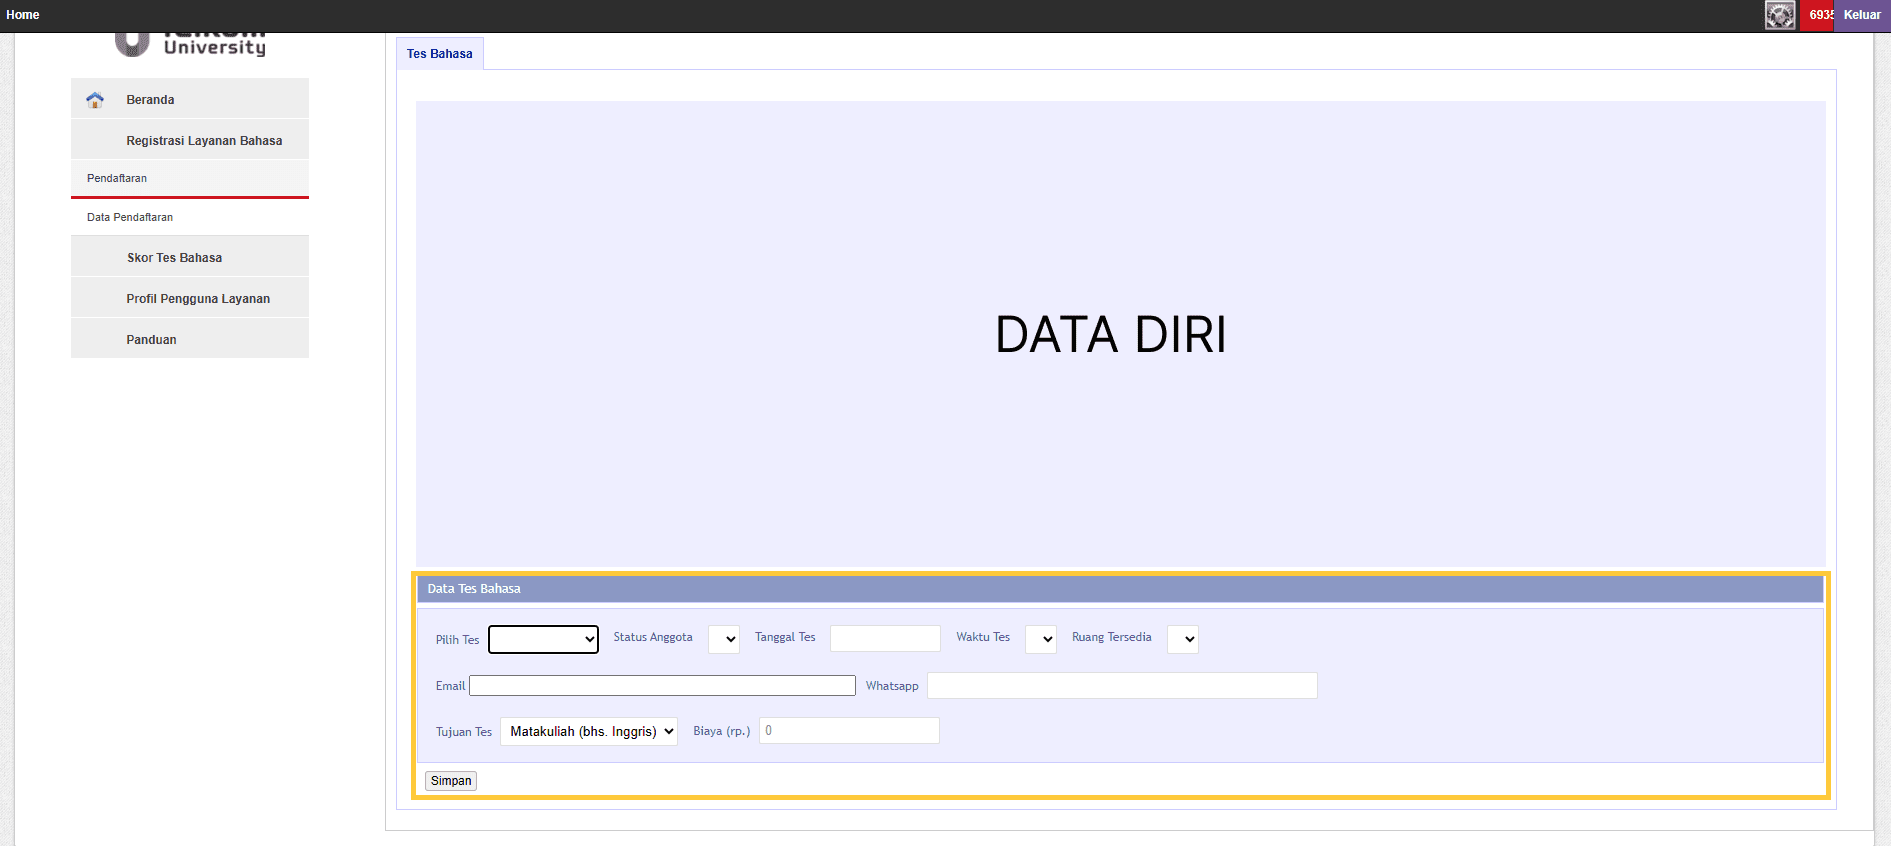
Task: Select Pendaftaran submenu item
Action: (117, 178)
